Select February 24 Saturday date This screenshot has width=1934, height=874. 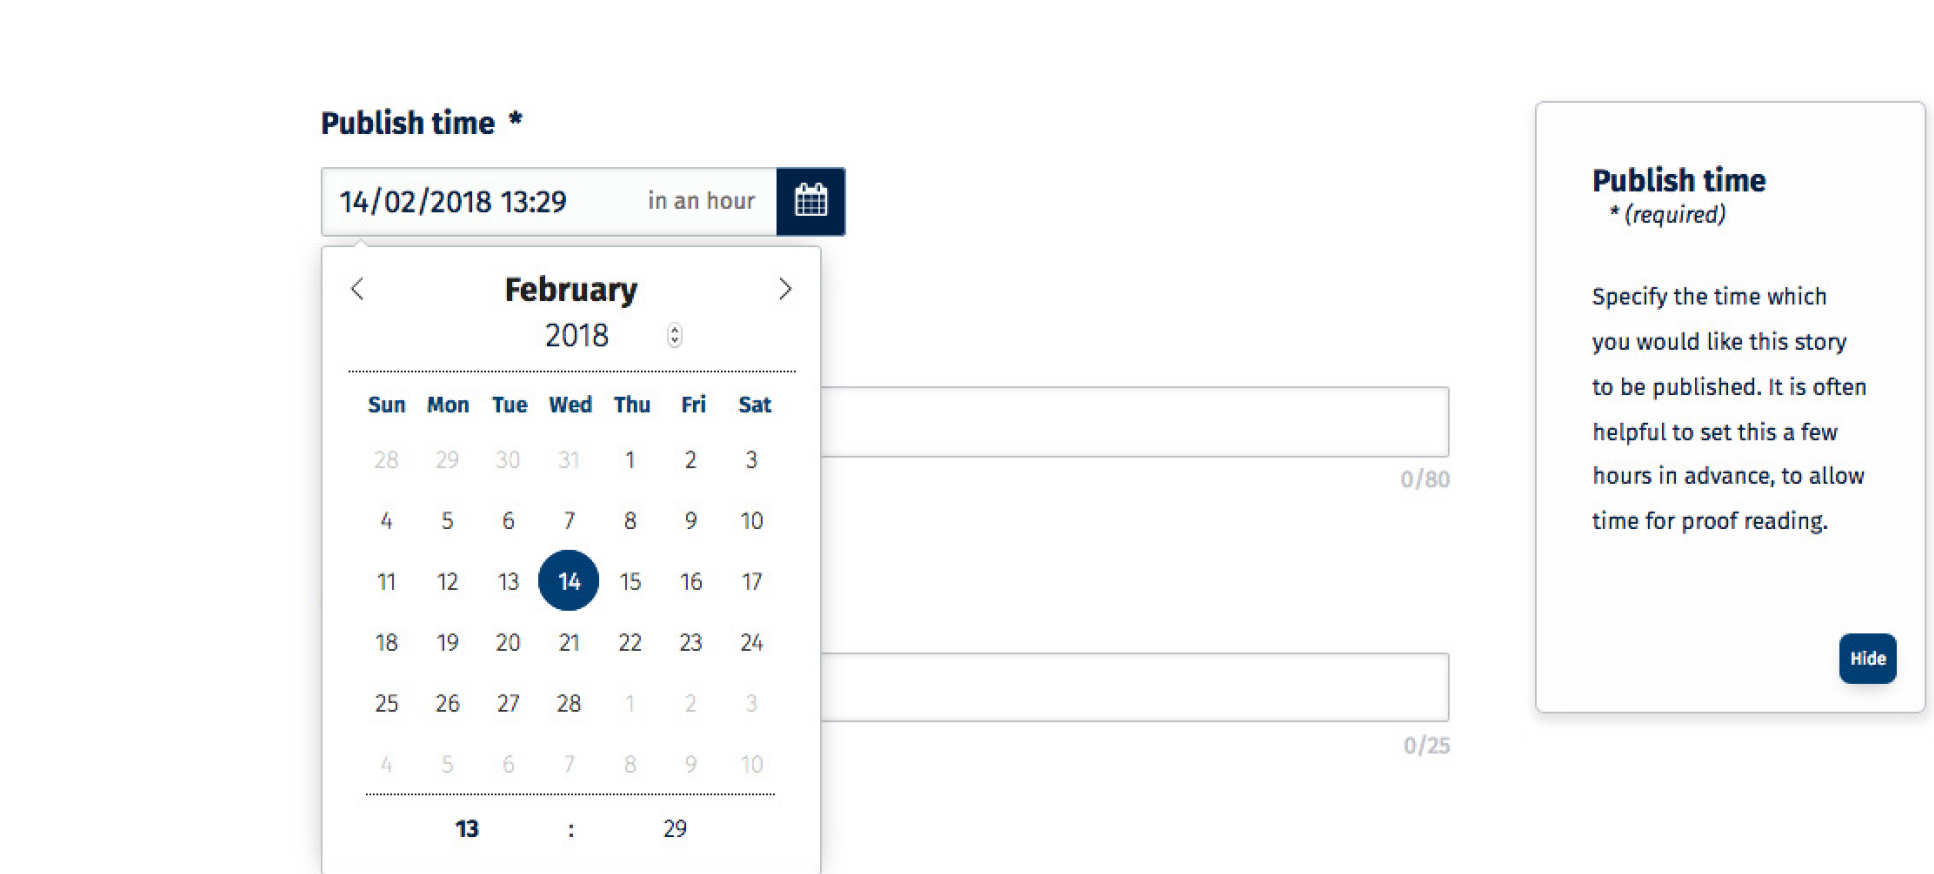(x=752, y=642)
